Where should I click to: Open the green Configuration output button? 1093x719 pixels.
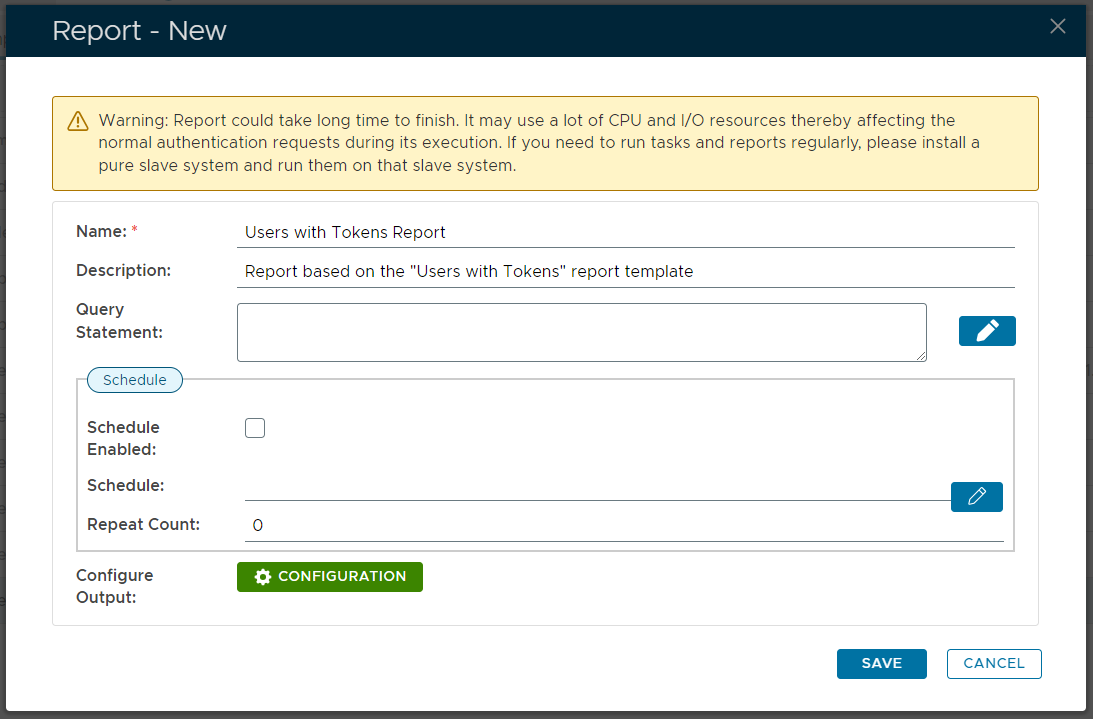click(329, 577)
